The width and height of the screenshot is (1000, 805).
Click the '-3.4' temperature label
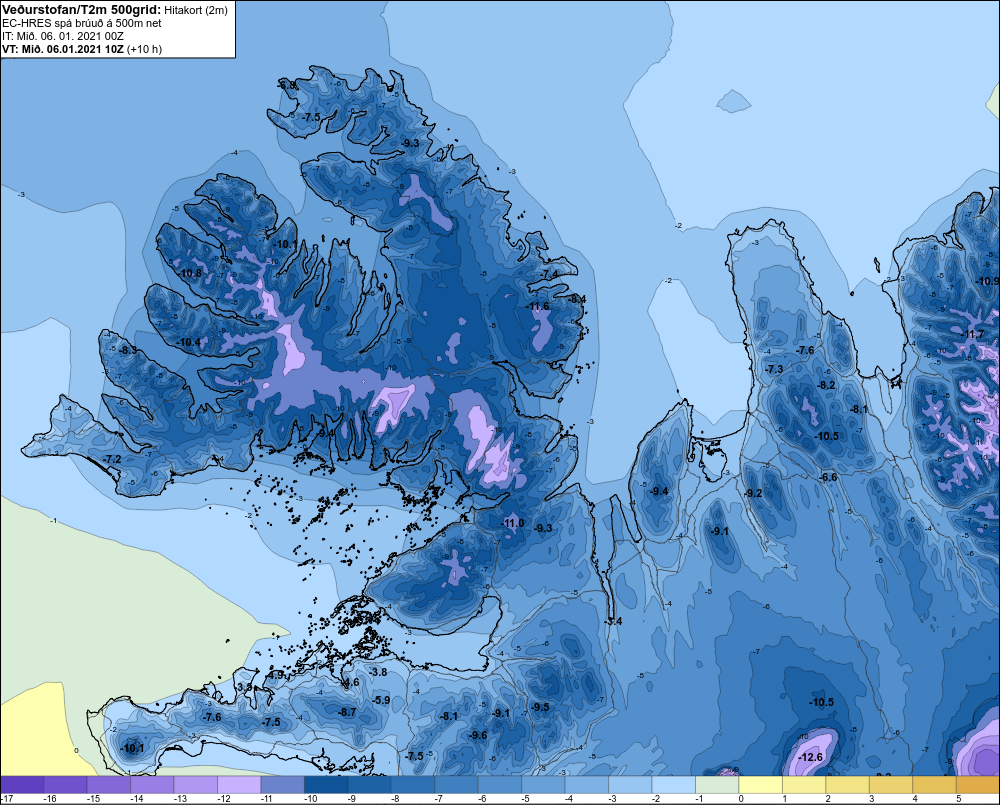pyautogui.click(x=613, y=621)
